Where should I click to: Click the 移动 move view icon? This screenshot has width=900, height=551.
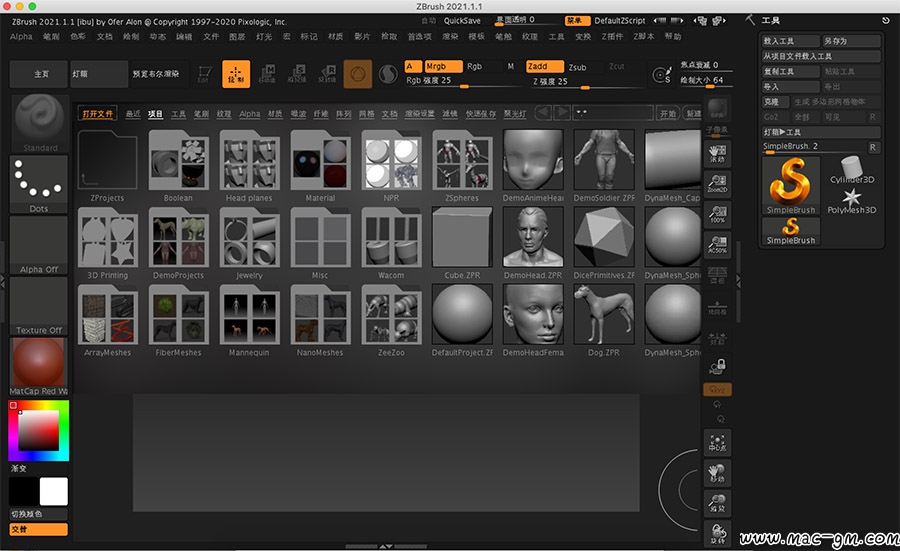[717, 473]
